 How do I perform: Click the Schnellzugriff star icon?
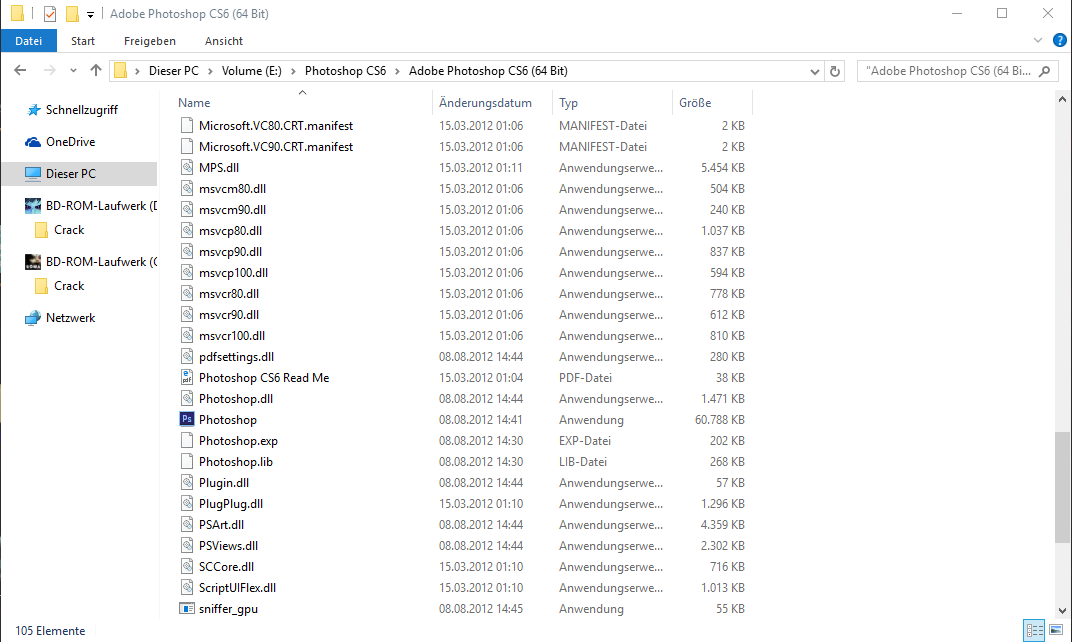[x=34, y=110]
